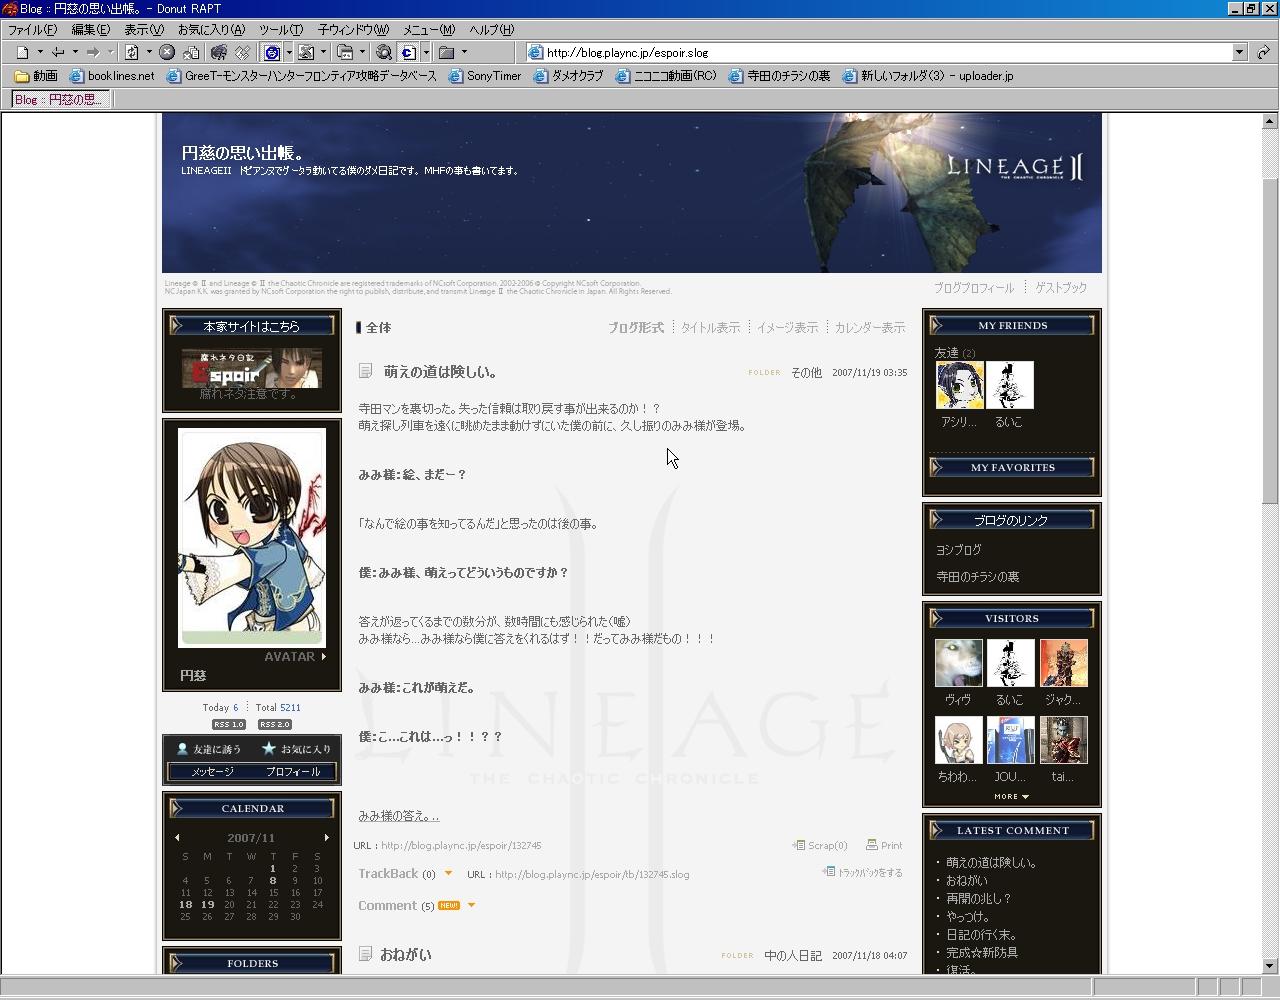Open the みみ様の答え… read-more link
1280x1000 pixels.
399,816
